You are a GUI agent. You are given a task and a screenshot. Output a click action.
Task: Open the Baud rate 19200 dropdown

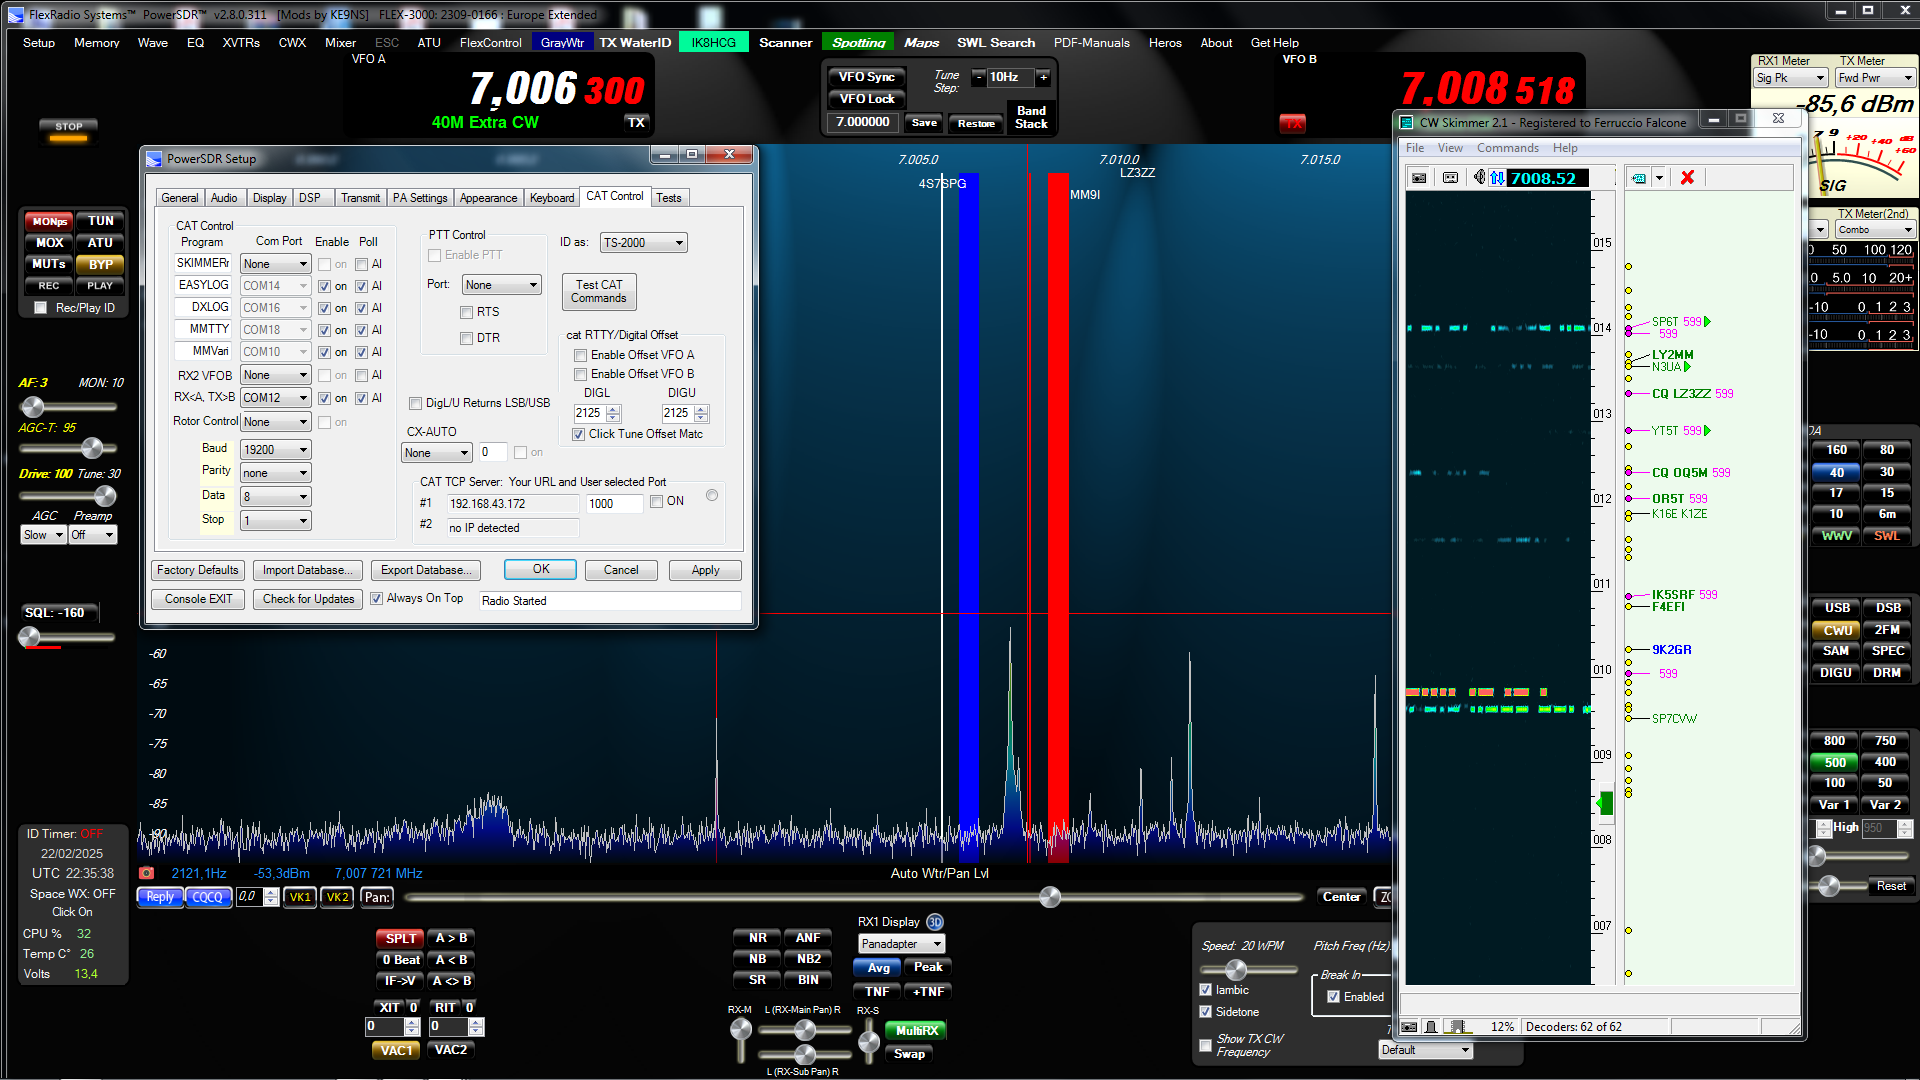point(276,450)
